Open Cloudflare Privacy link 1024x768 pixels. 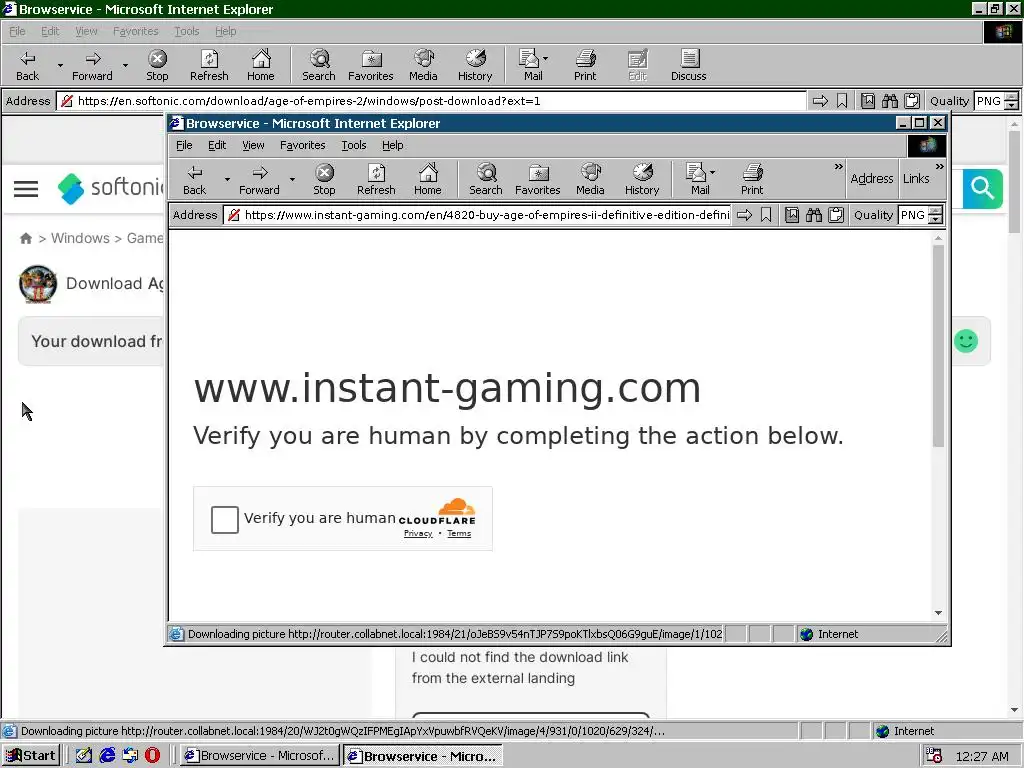(x=418, y=534)
